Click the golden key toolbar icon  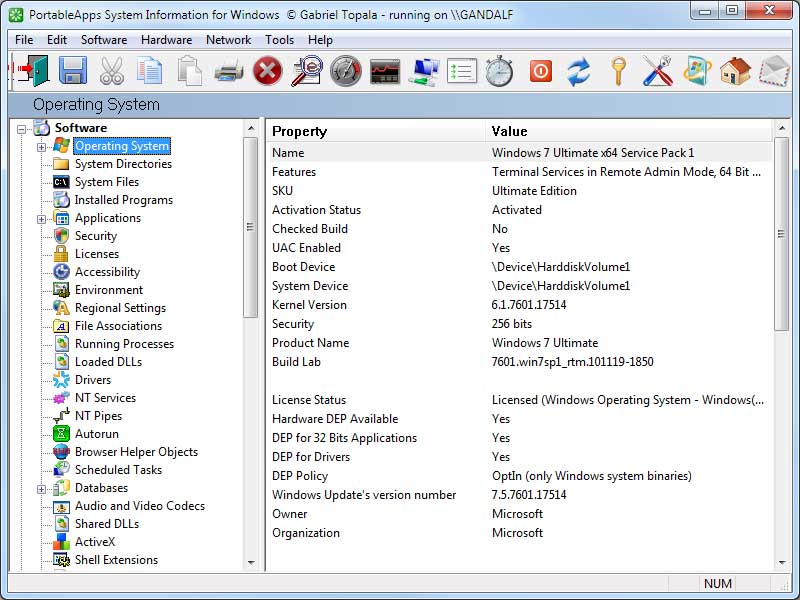[x=618, y=71]
